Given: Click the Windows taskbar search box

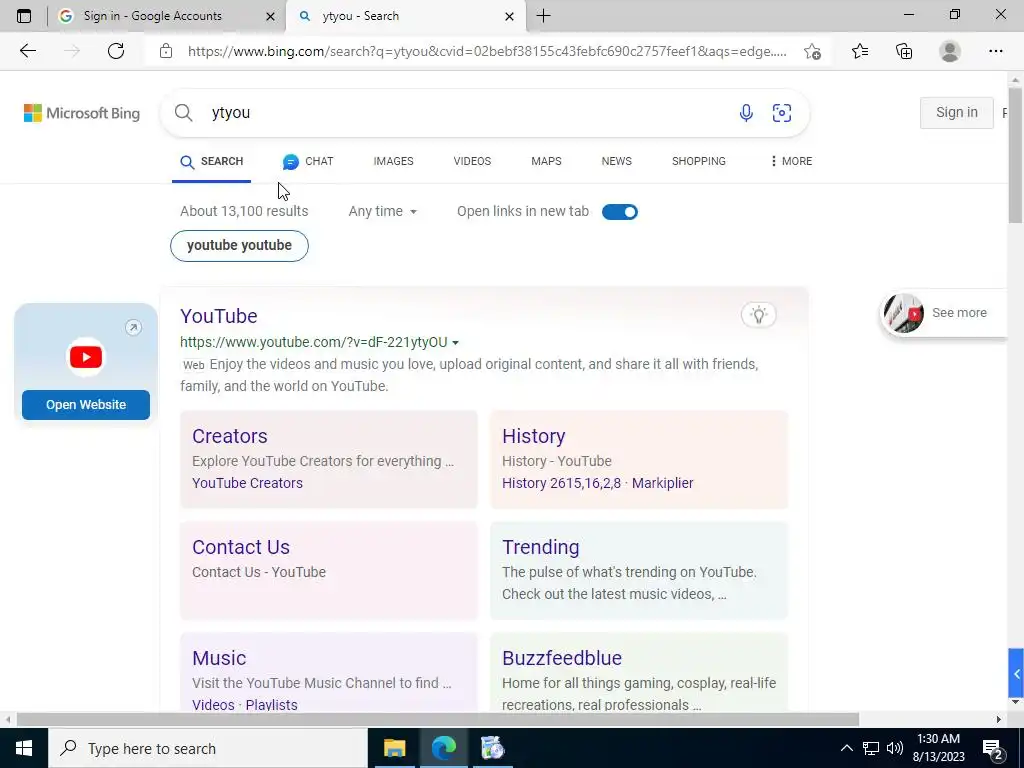Looking at the screenshot, I should (208, 748).
